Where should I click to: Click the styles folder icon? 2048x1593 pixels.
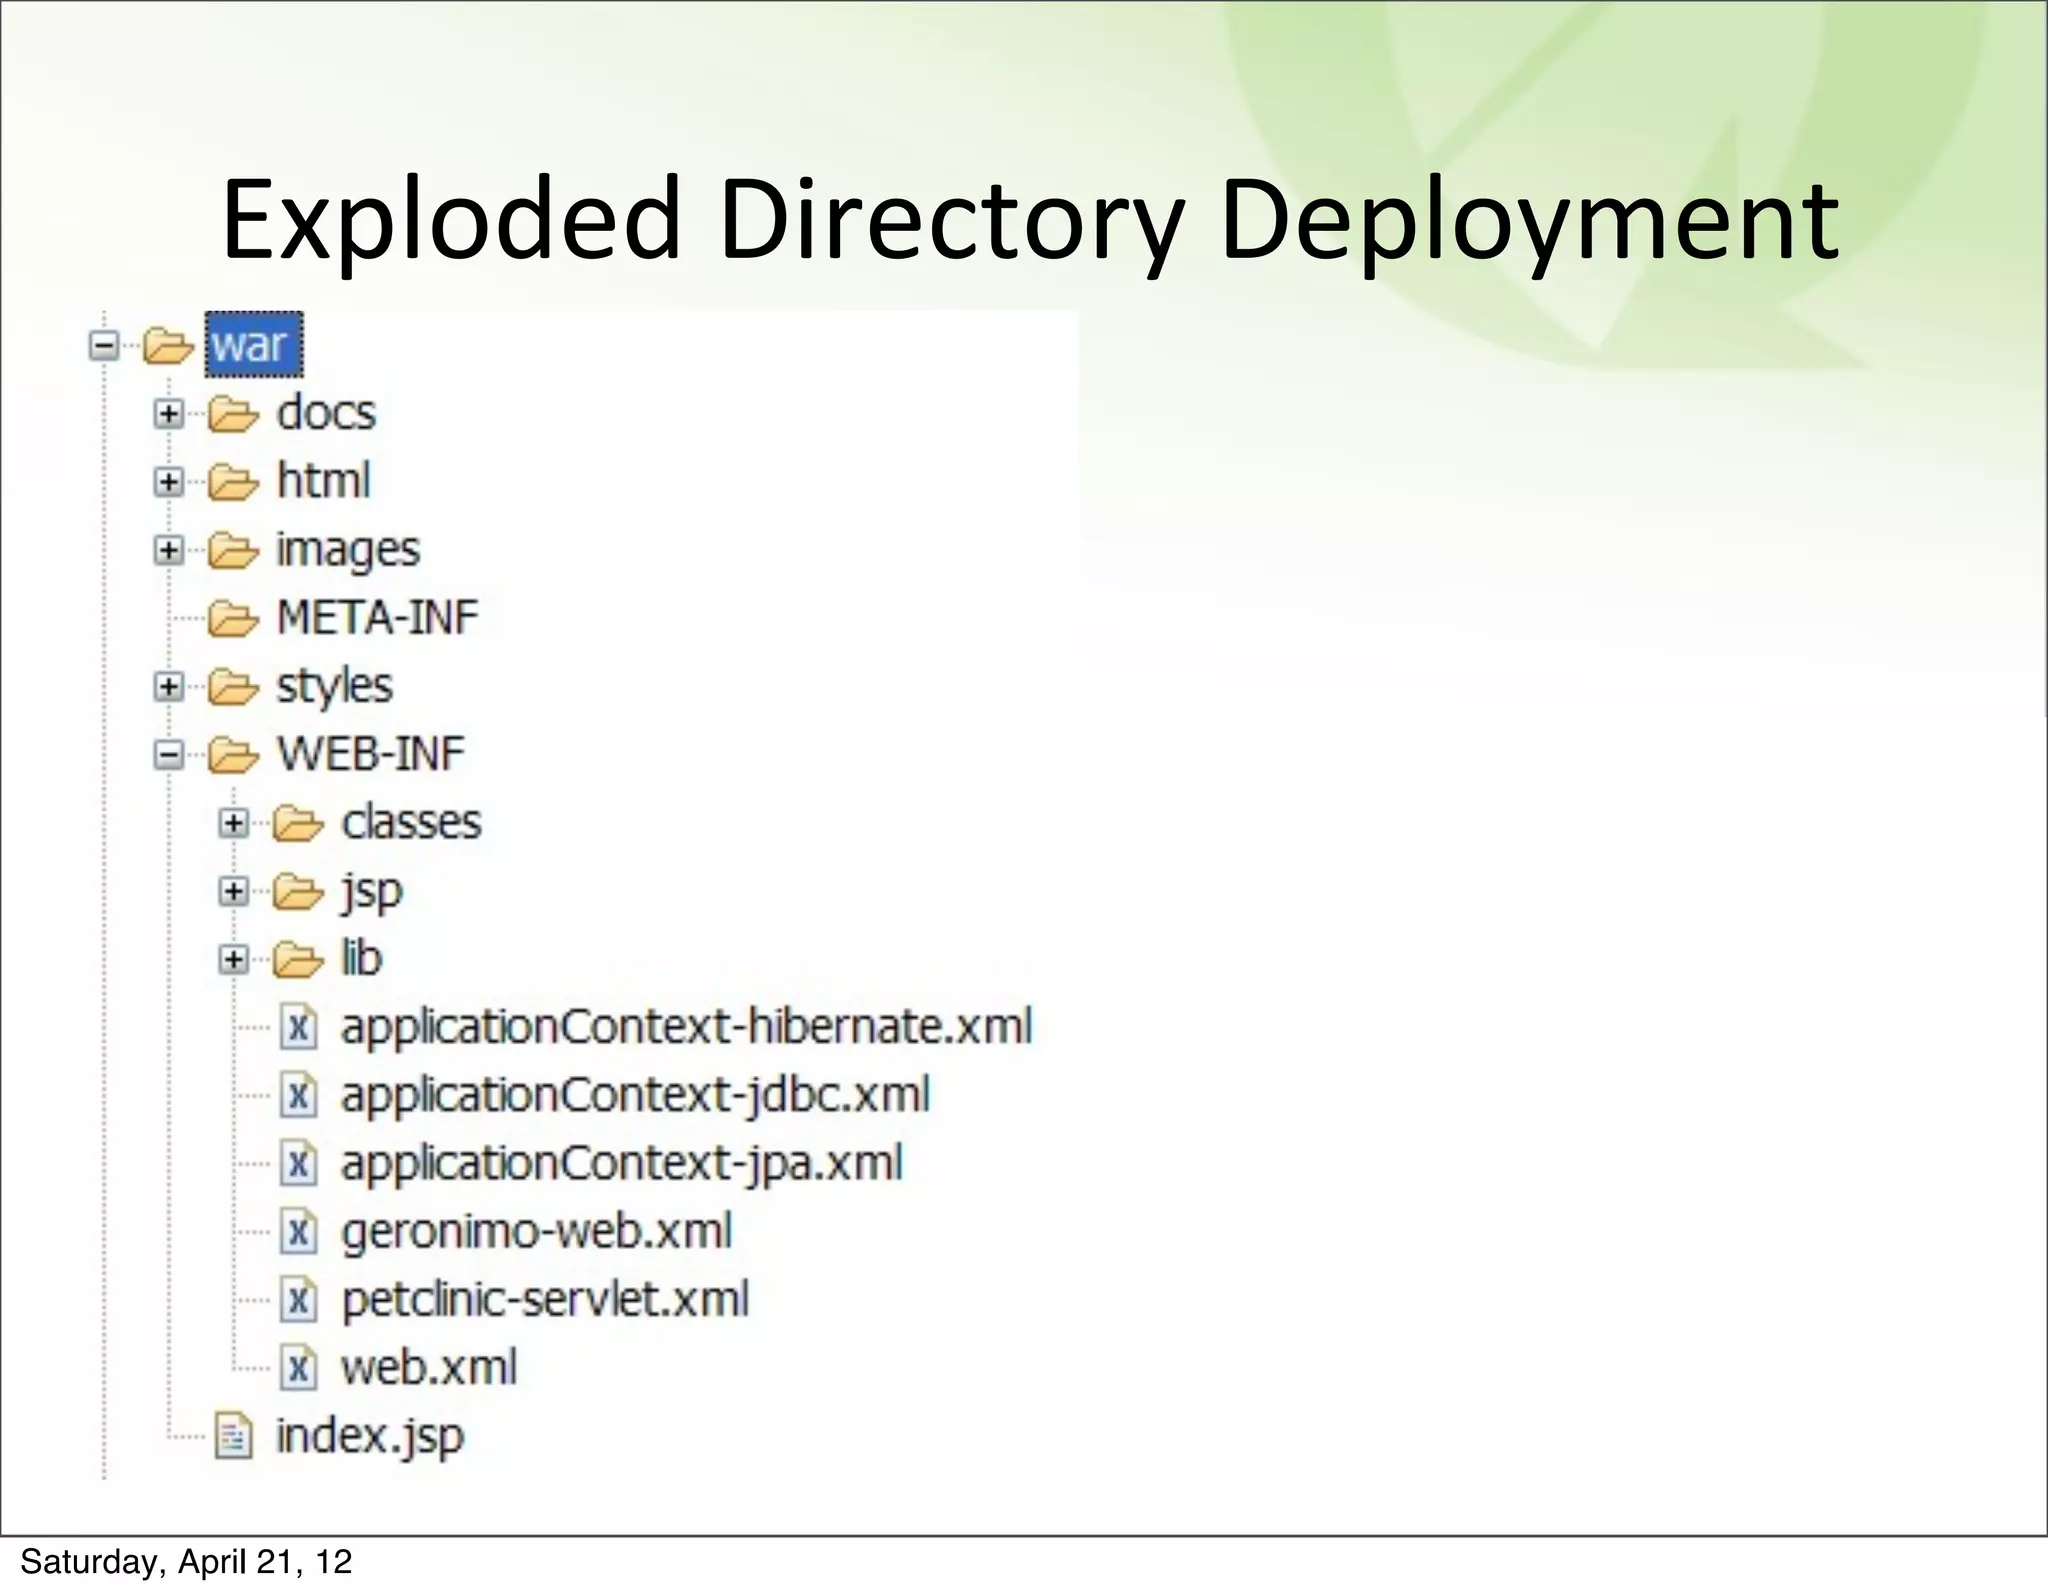[233, 687]
